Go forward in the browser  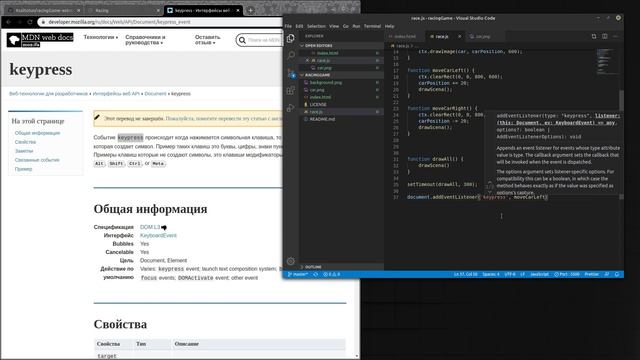tap(19, 22)
